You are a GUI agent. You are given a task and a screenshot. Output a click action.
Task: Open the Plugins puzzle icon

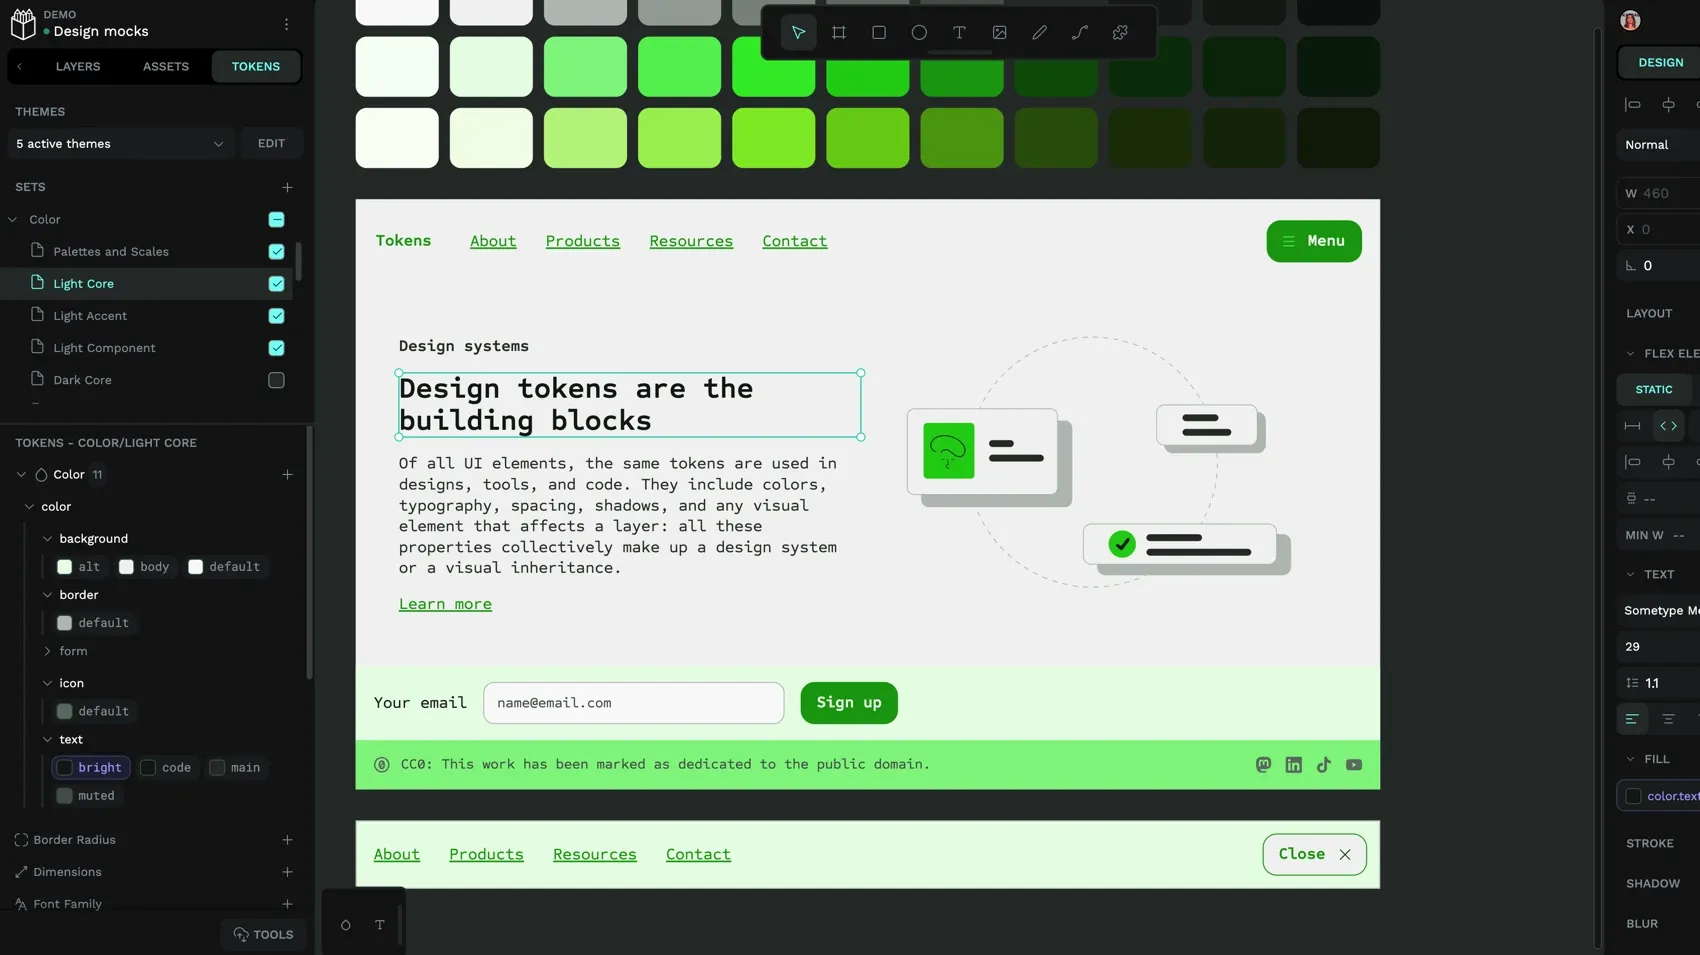1119,32
